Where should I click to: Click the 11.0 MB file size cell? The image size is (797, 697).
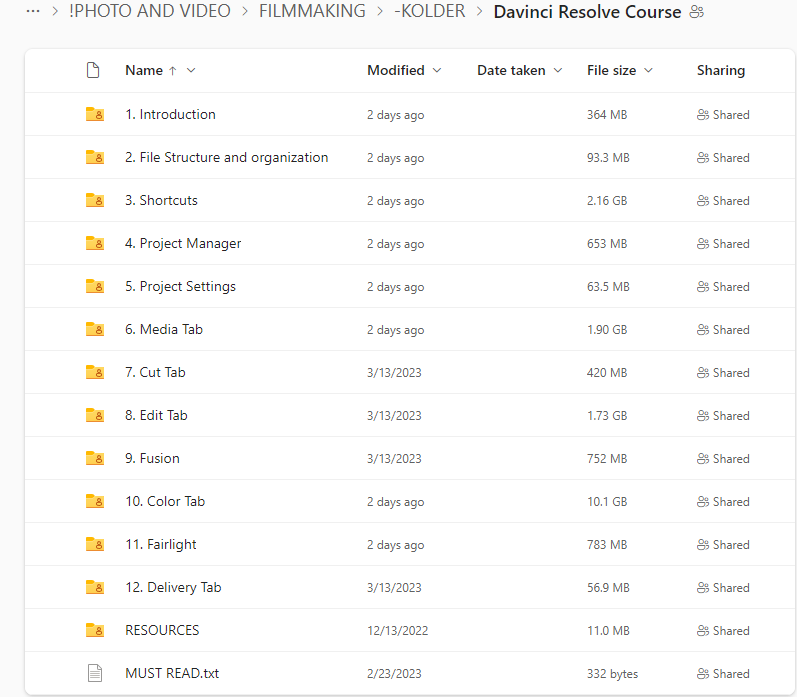[608, 631]
